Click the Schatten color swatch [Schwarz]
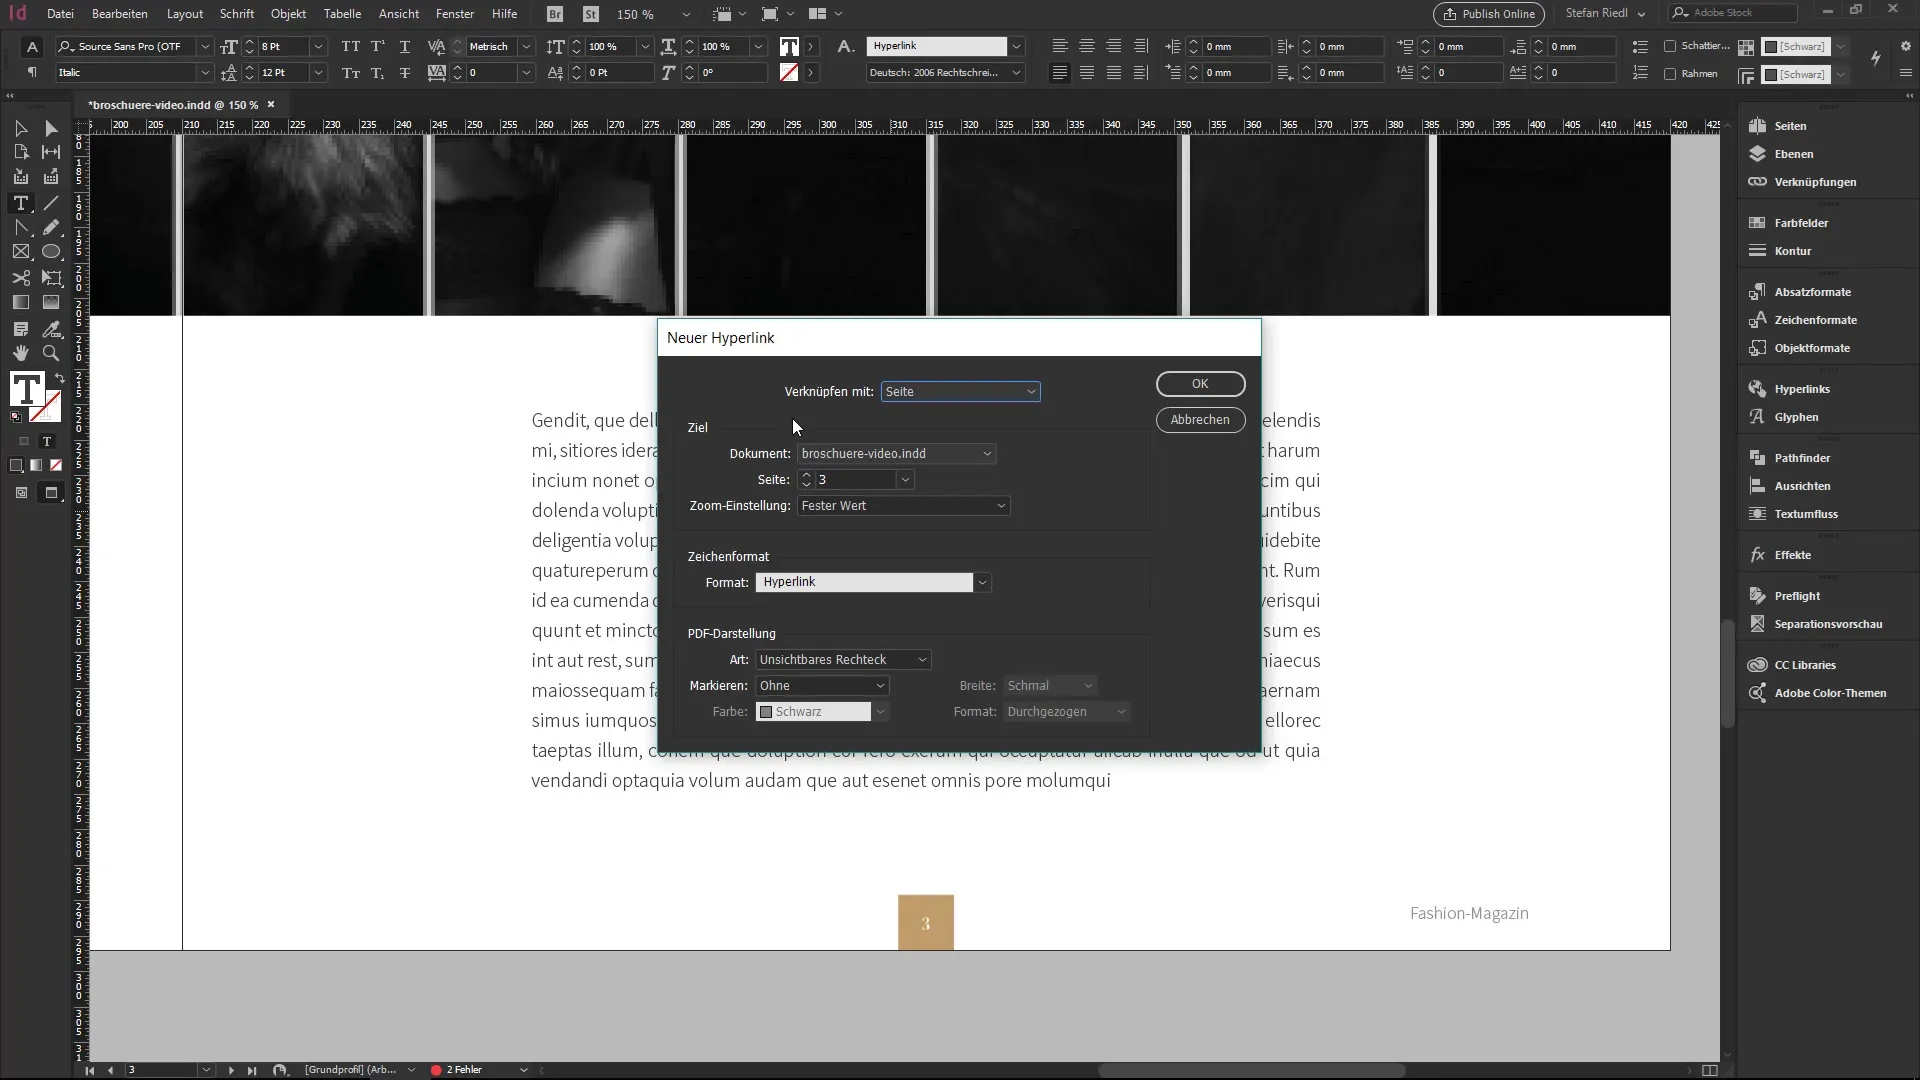The width and height of the screenshot is (1920, 1080). [1795, 46]
